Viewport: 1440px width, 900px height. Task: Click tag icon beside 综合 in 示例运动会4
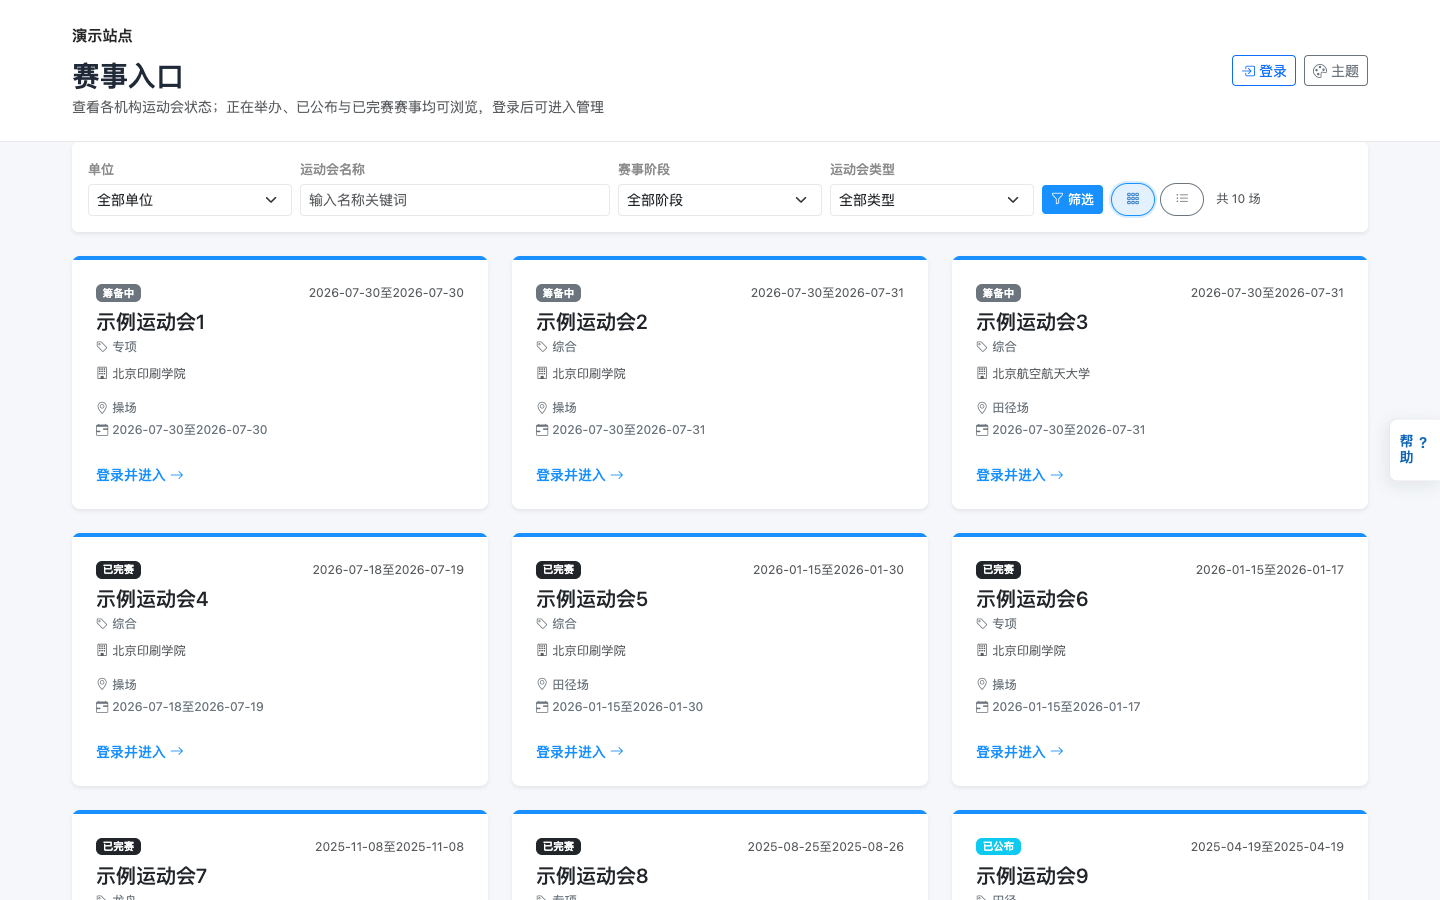pyautogui.click(x=102, y=624)
